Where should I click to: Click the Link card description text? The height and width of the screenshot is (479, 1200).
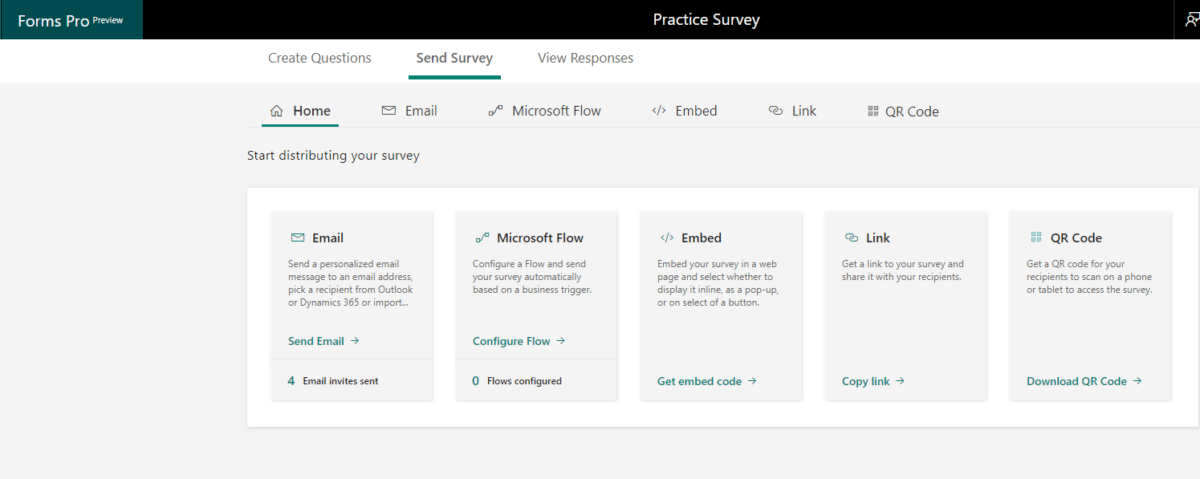coord(903,271)
